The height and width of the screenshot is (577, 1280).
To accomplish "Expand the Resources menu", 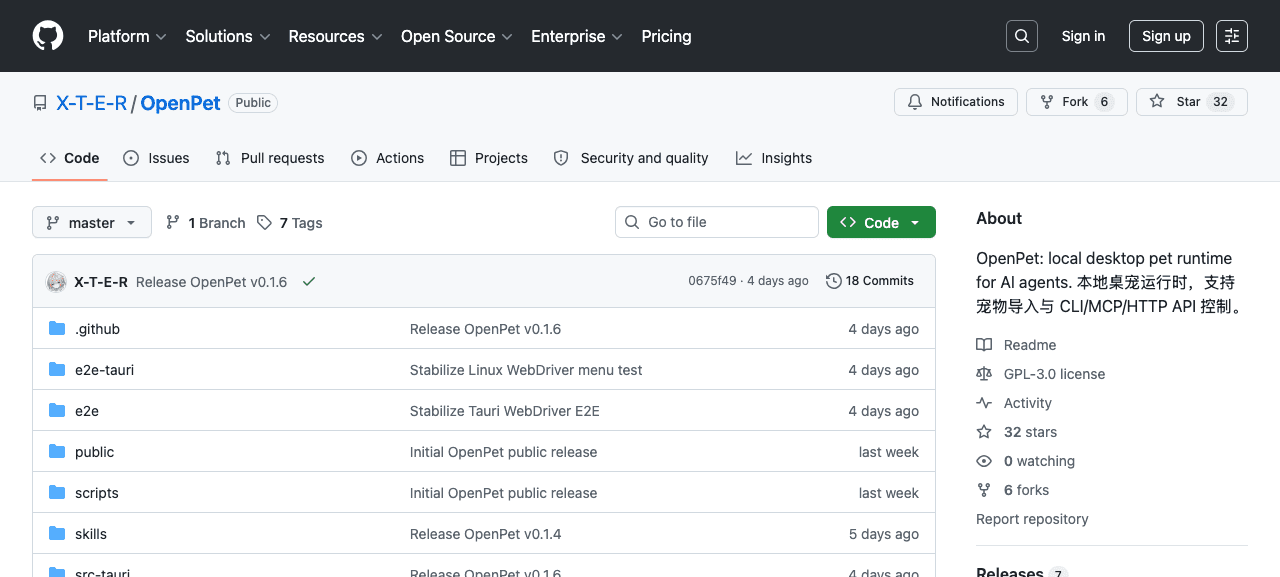I will tap(336, 36).
